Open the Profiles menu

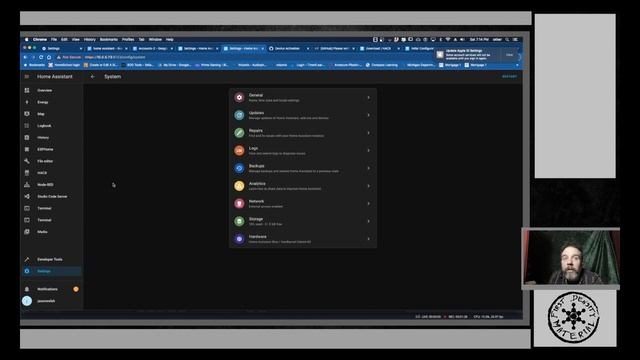click(x=128, y=40)
